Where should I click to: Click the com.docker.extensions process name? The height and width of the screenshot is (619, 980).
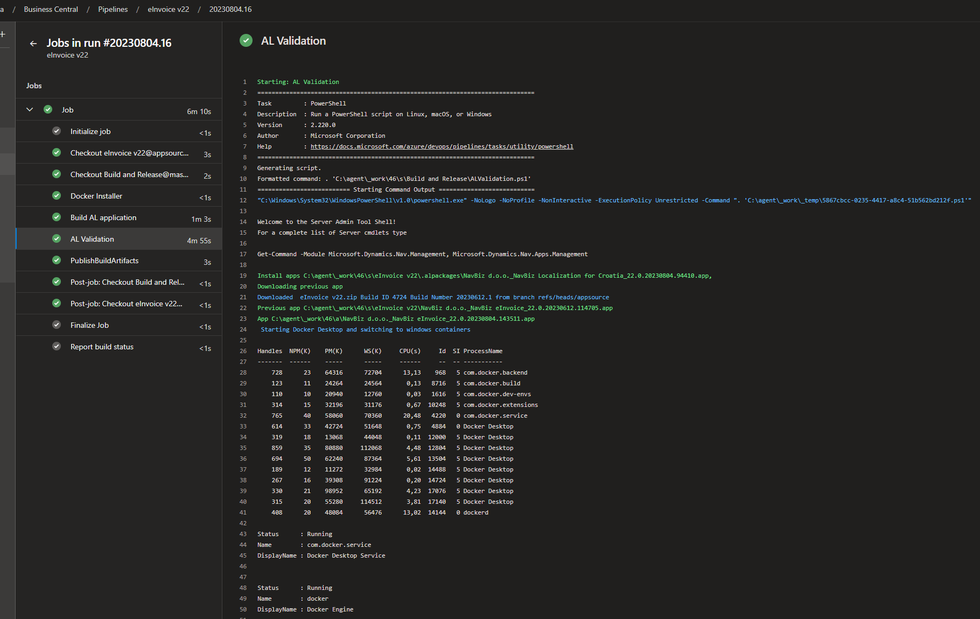(501, 405)
